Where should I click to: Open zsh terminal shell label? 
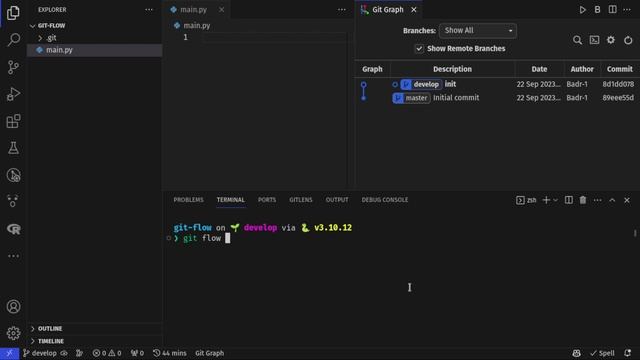coord(526,200)
